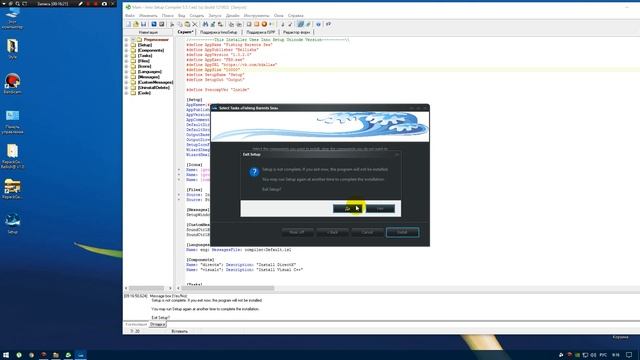
Task: Expand the [Languages] tree node
Action: 127,72
